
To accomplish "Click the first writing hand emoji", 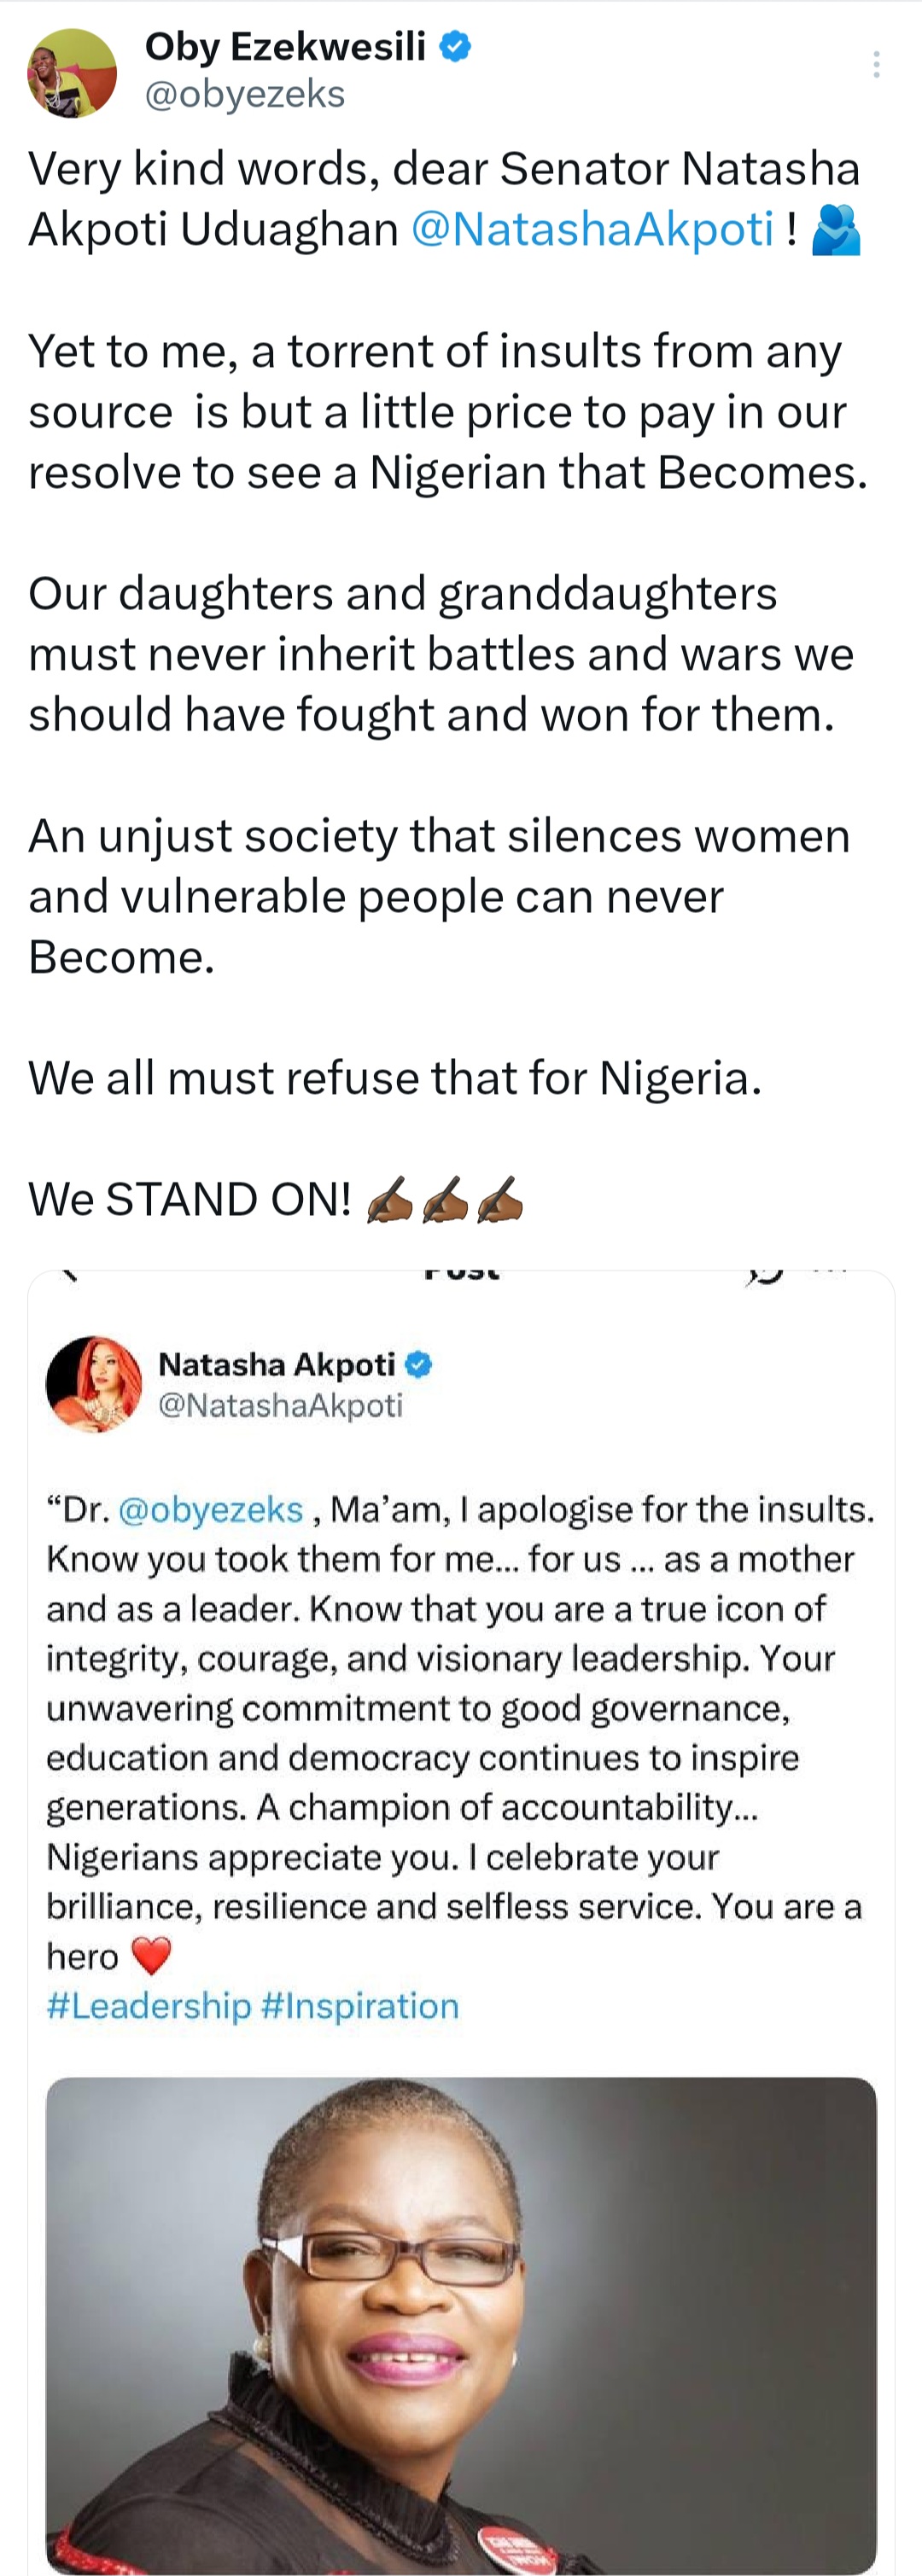I will tap(389, 1199).
